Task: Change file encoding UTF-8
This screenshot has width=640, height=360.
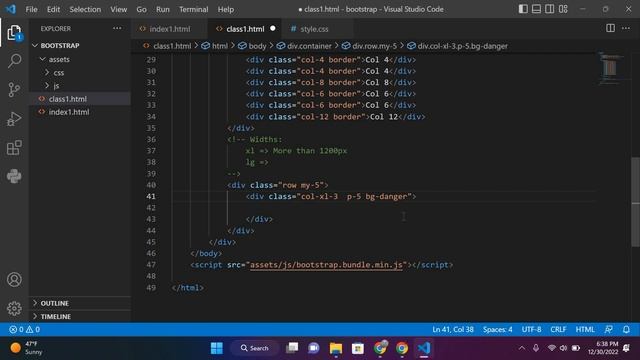Action: [x=531, y=329]
